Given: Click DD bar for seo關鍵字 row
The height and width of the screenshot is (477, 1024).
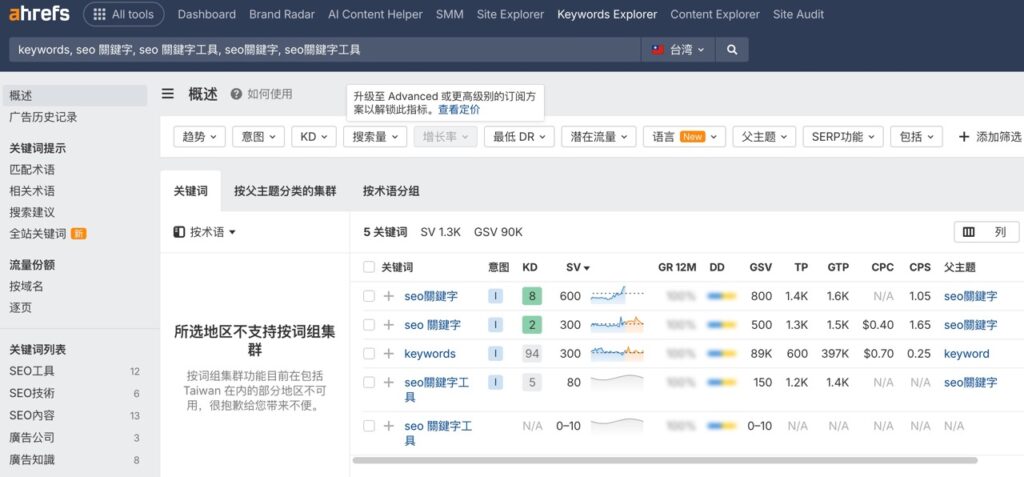Looking at the screenshot, I should point(722,296).
